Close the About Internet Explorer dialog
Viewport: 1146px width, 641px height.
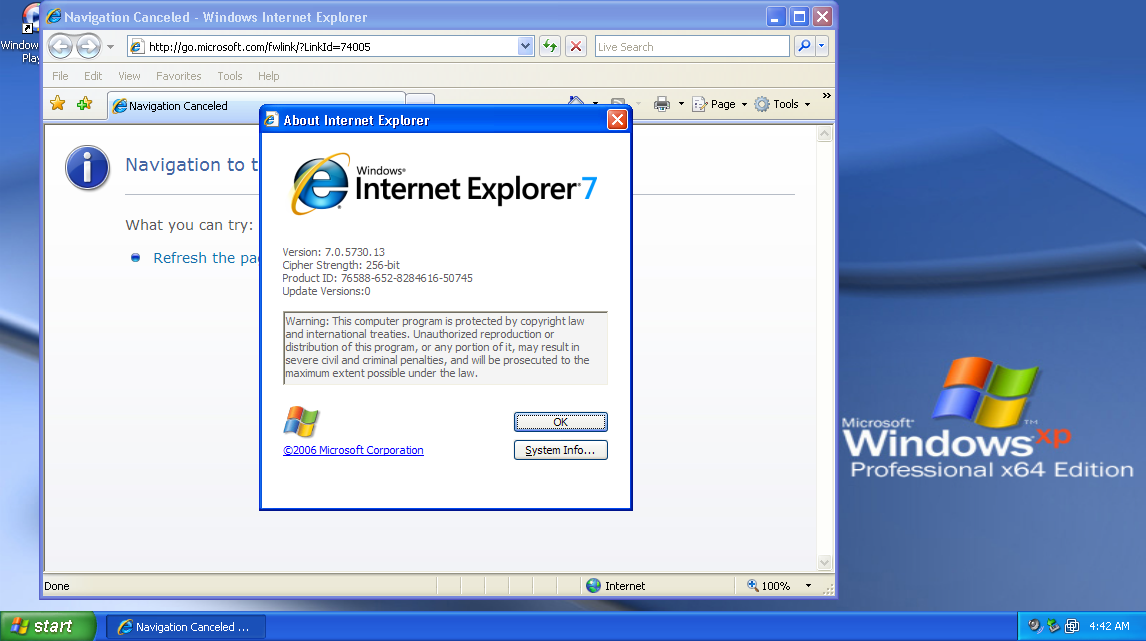pos(618,120)
